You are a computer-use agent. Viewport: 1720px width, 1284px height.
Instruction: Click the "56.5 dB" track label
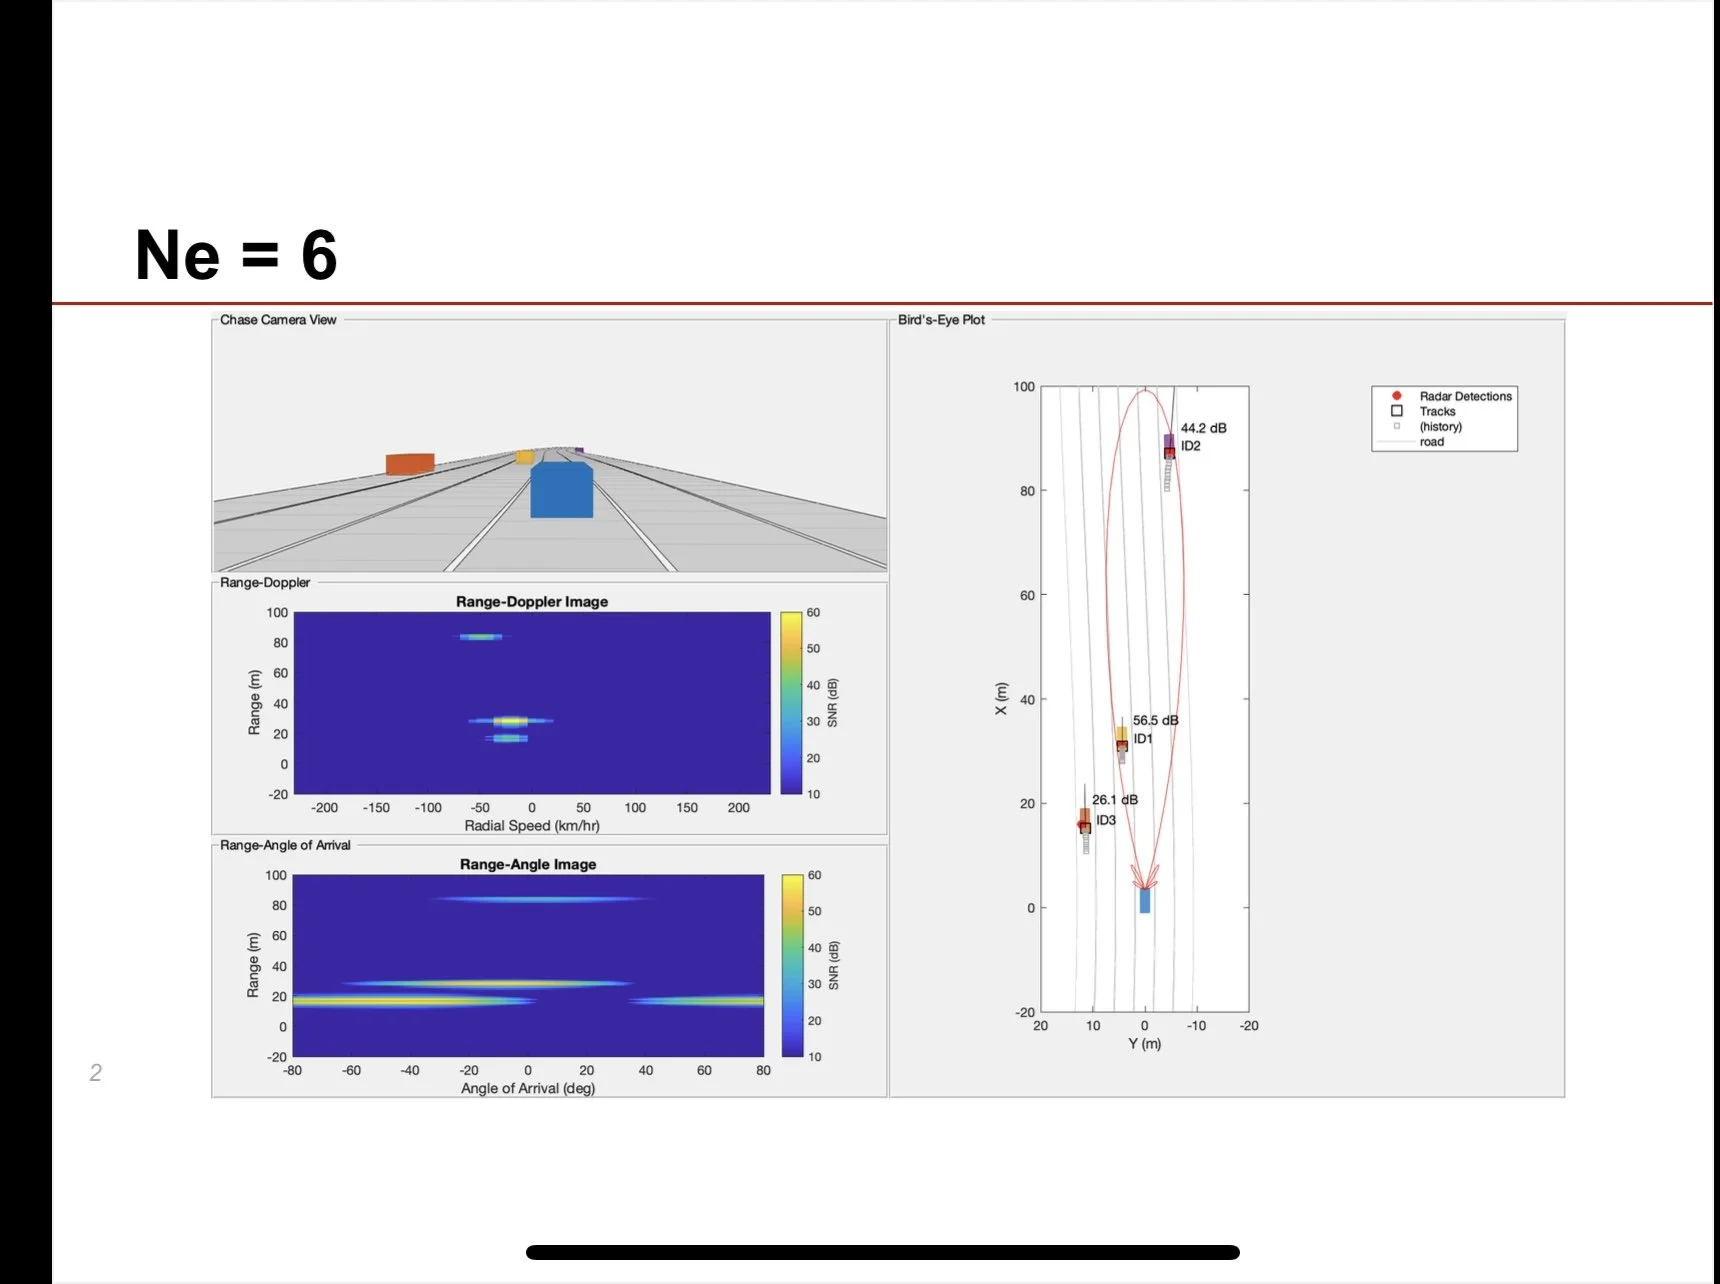1155,720
